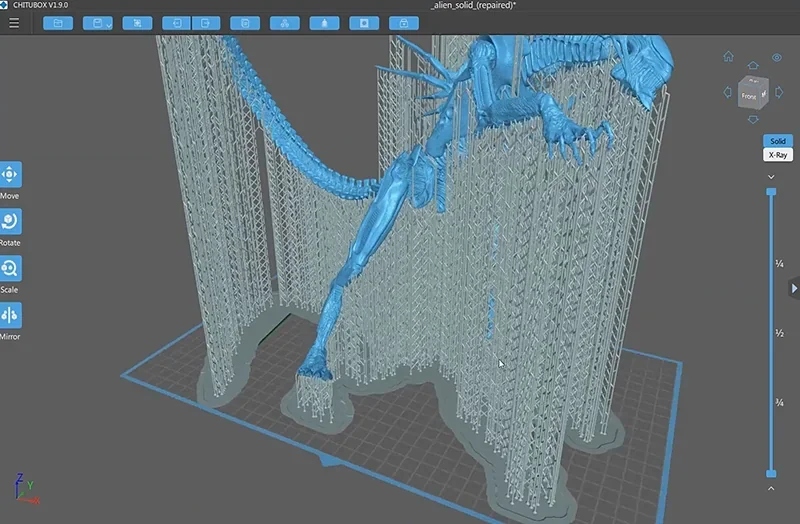Screen dimensions: 800x524
Task: Select the Mirror tool
Action: pos(10,315)
